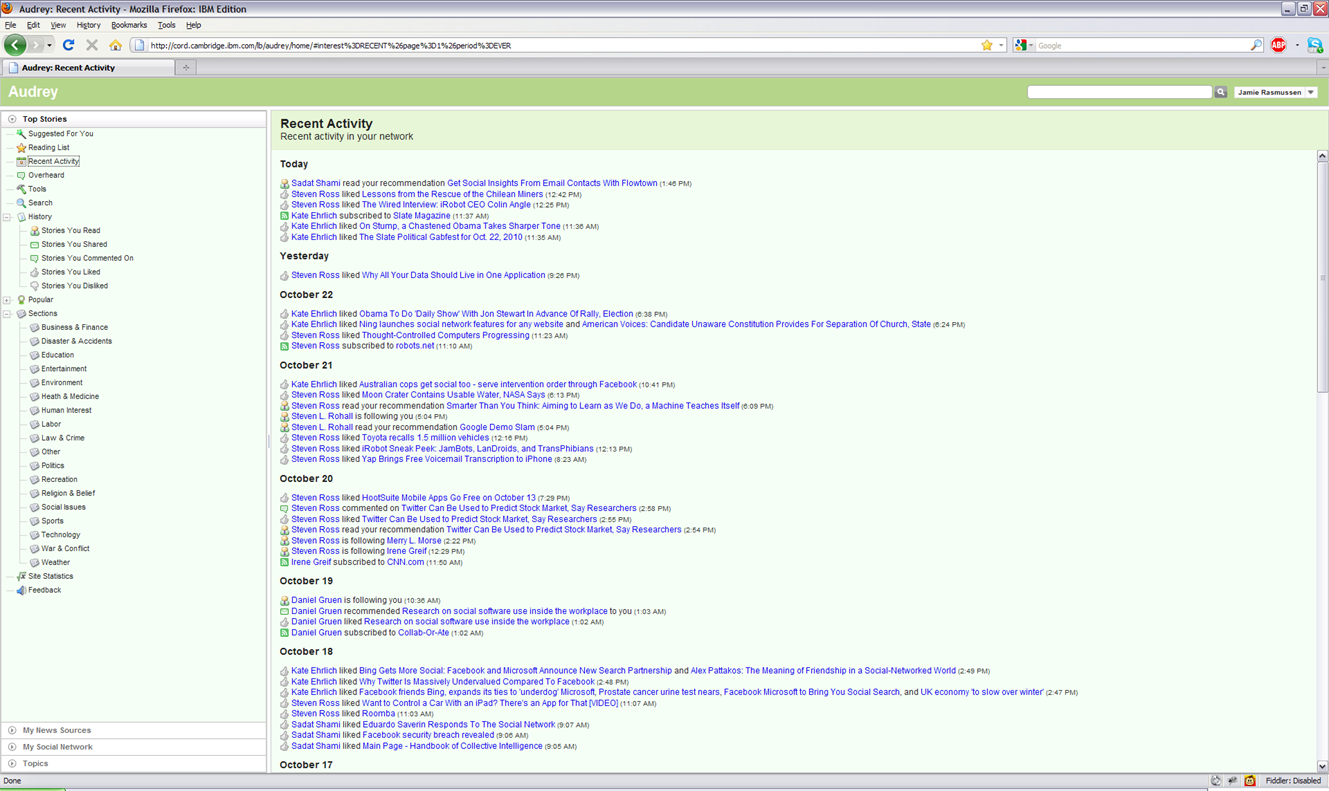
Task: Select the Politics section
Action: [53, 466]
